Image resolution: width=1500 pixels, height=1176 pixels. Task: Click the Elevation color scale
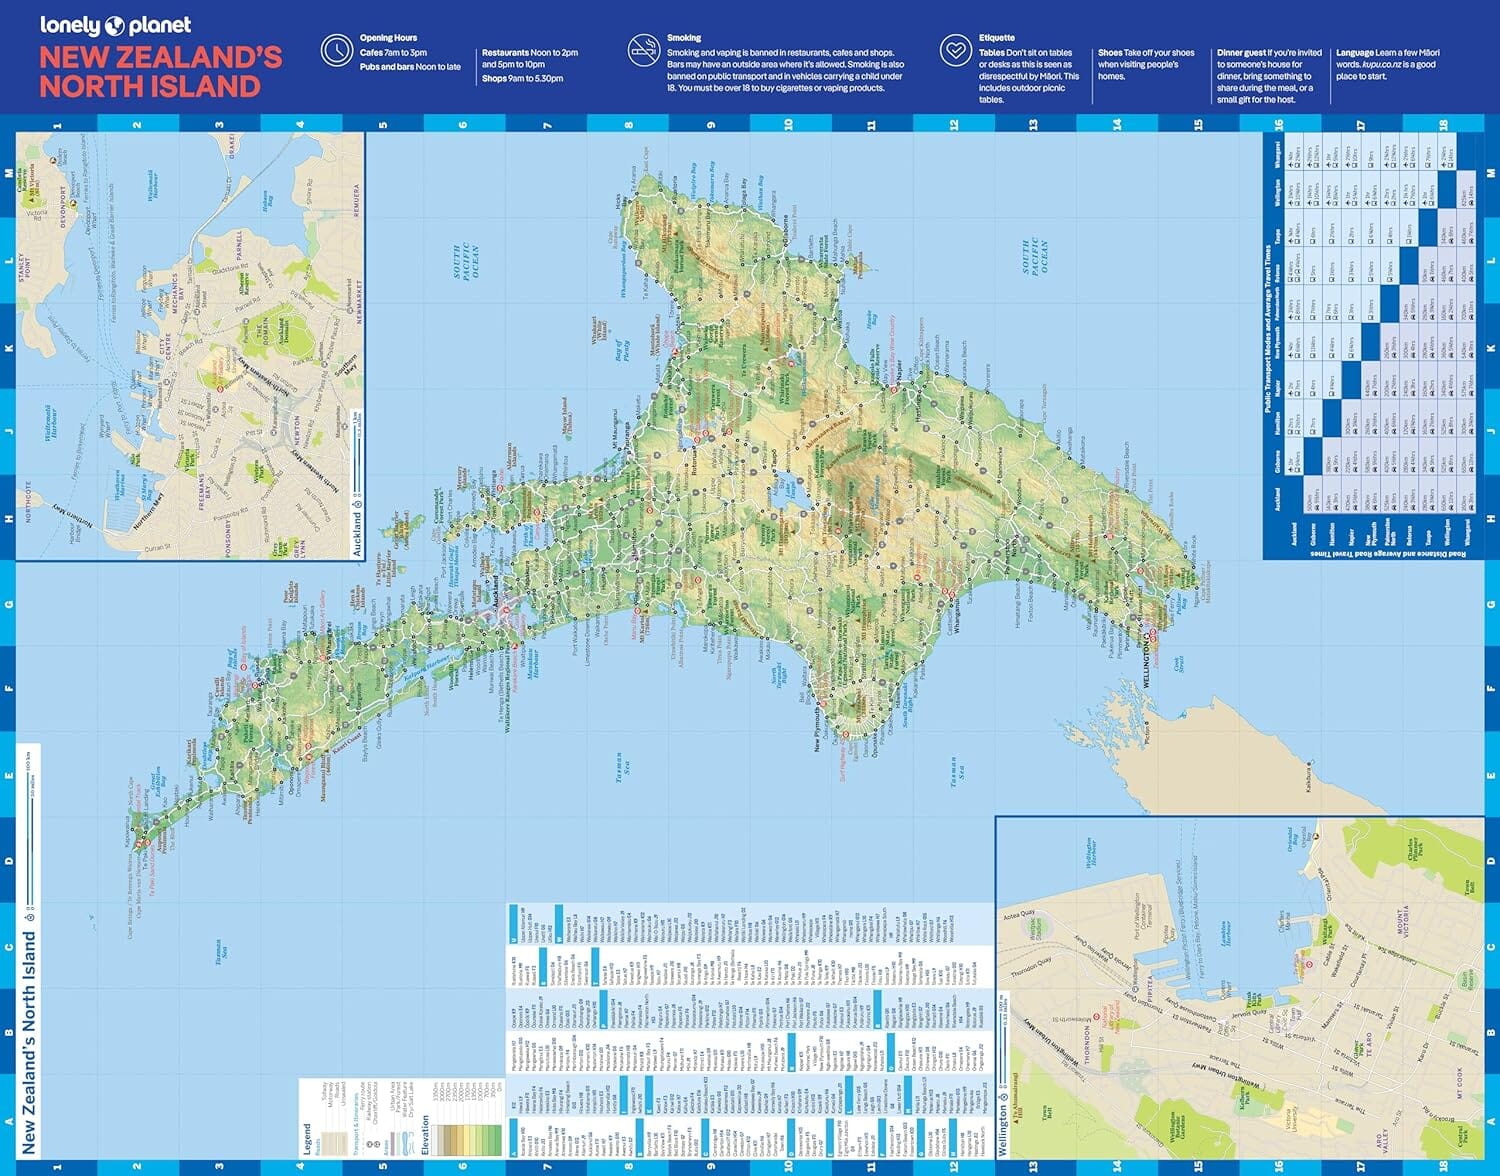click(465, 1140)
